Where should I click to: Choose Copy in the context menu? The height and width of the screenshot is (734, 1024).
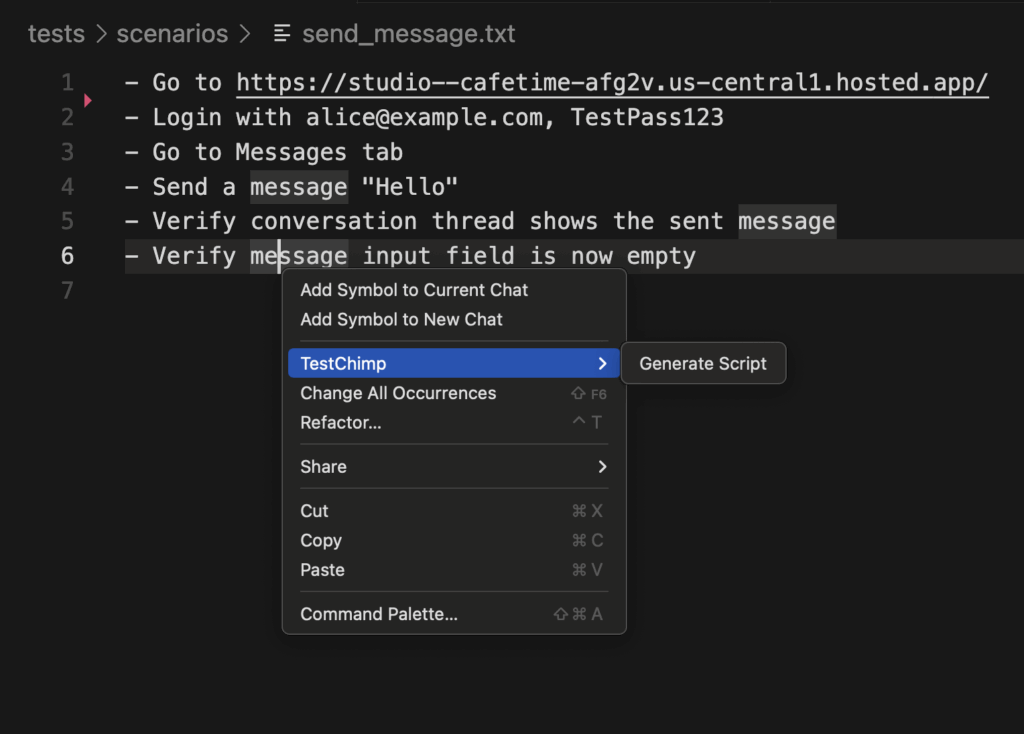tap(321, 541)
